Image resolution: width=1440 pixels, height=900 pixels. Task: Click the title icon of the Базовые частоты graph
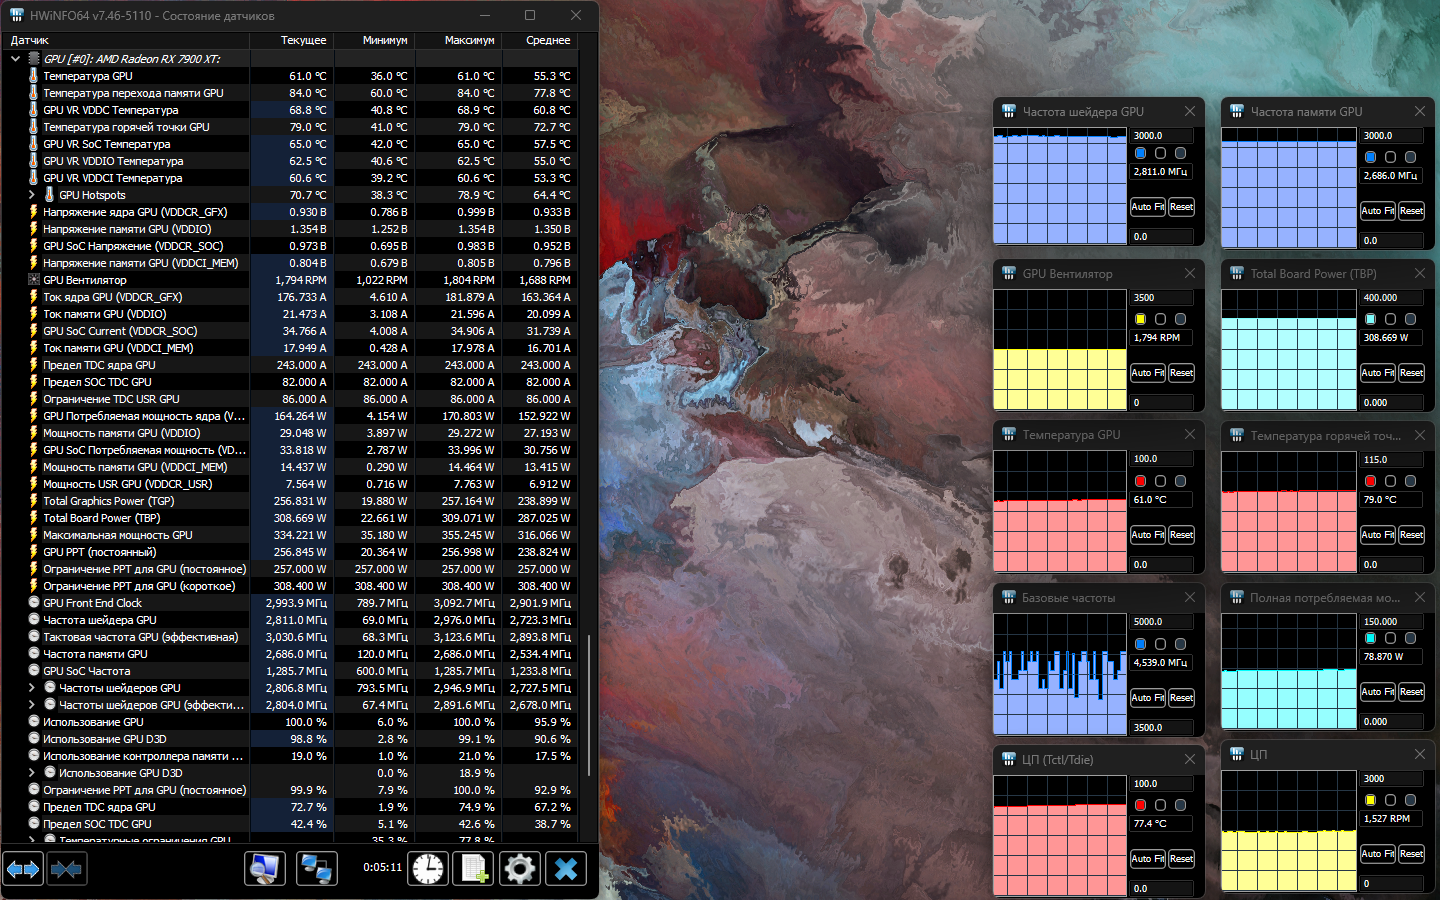pos(1008,597)
